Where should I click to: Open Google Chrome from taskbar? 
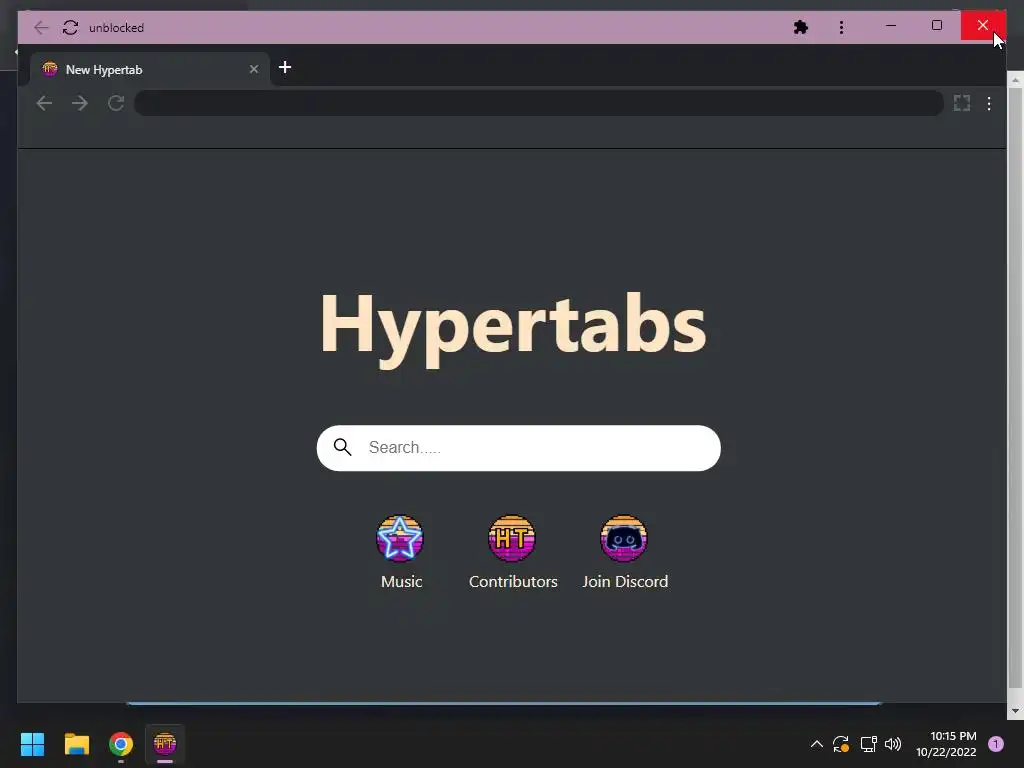(x=121, y=744)
